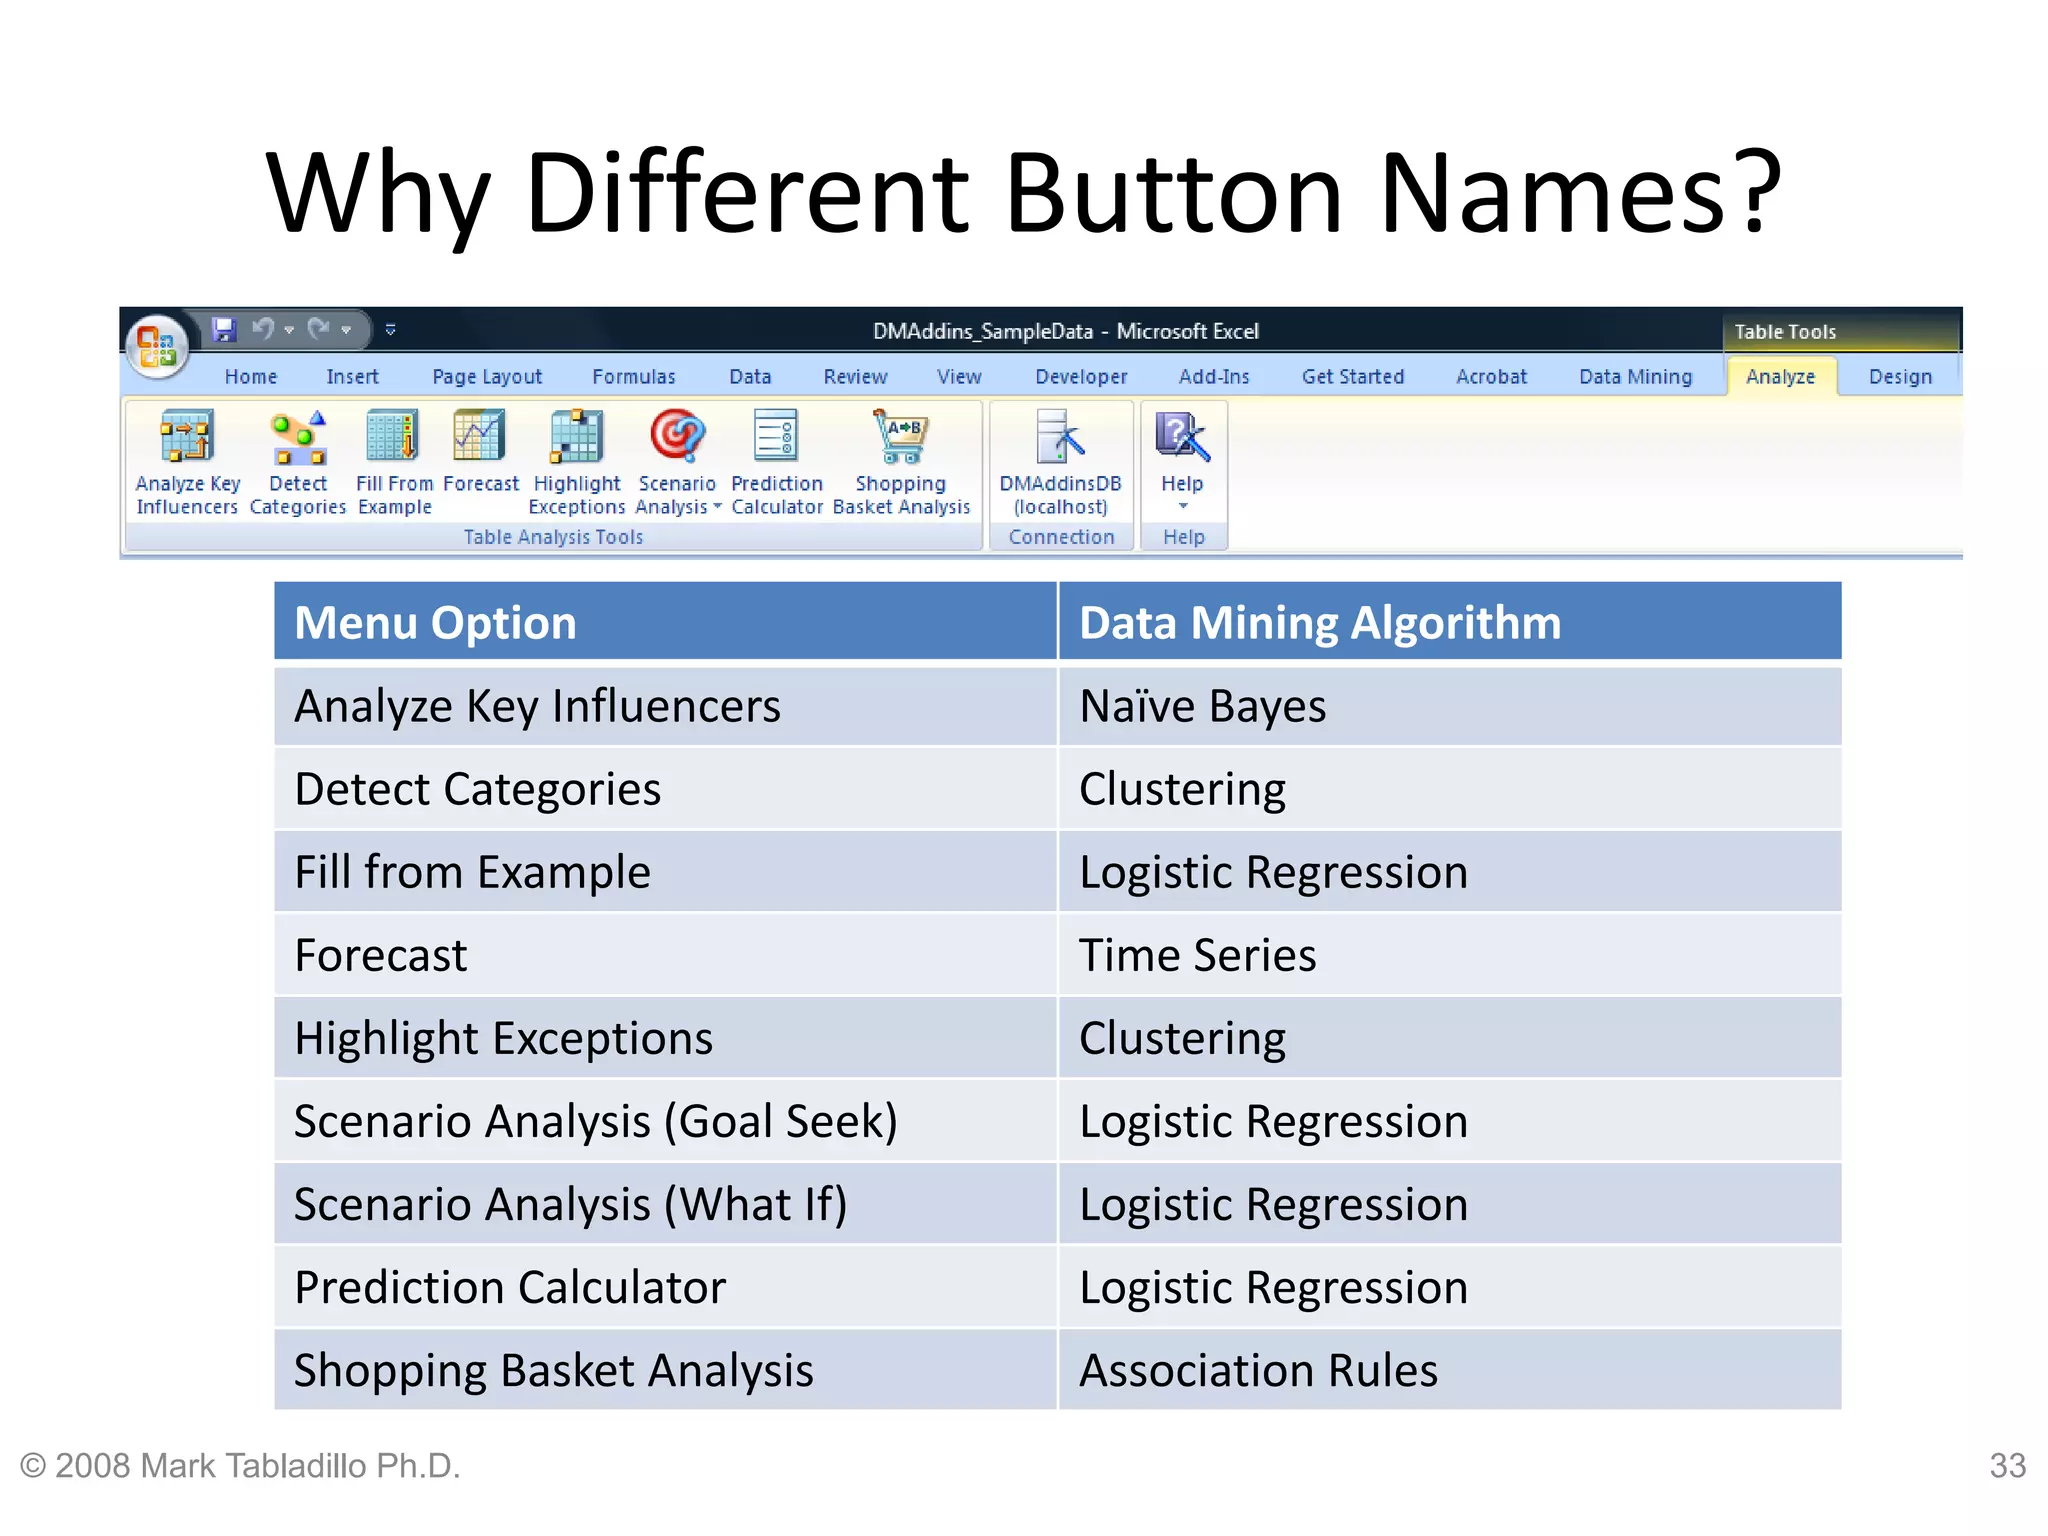Click the Menu Option column header

click(x=665, y=621)
